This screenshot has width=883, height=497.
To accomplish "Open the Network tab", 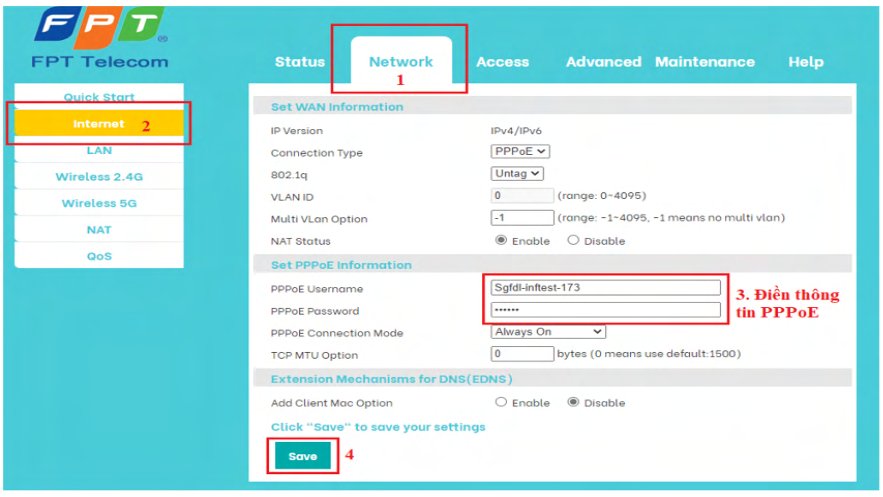I will tap(401, 62).
